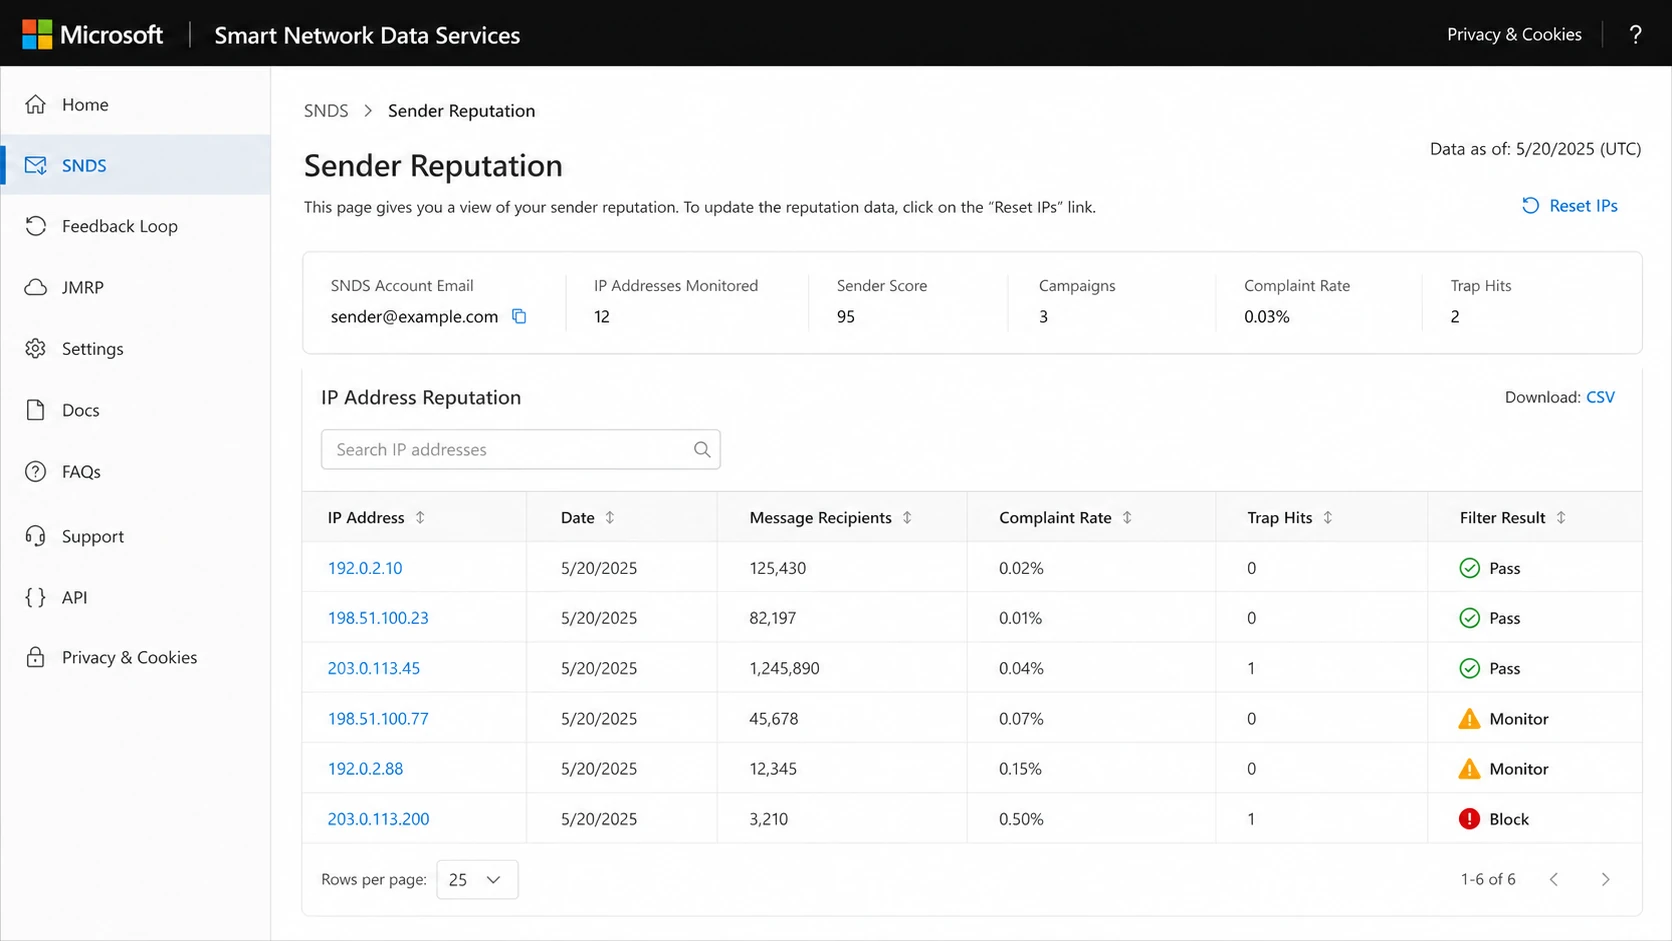Click the Data as of 5/20/2025 text
Viewport: 1672px width, 941px height.
pos(1535,149)
